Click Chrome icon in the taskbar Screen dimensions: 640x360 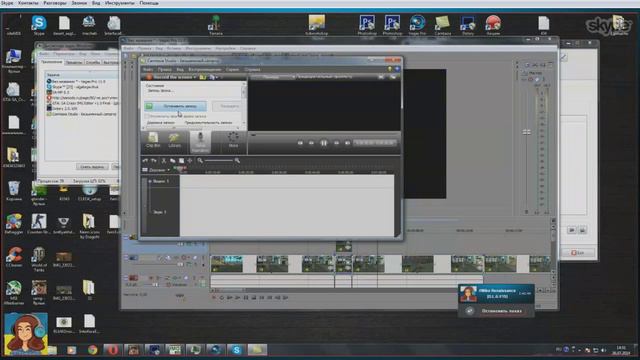93,350
